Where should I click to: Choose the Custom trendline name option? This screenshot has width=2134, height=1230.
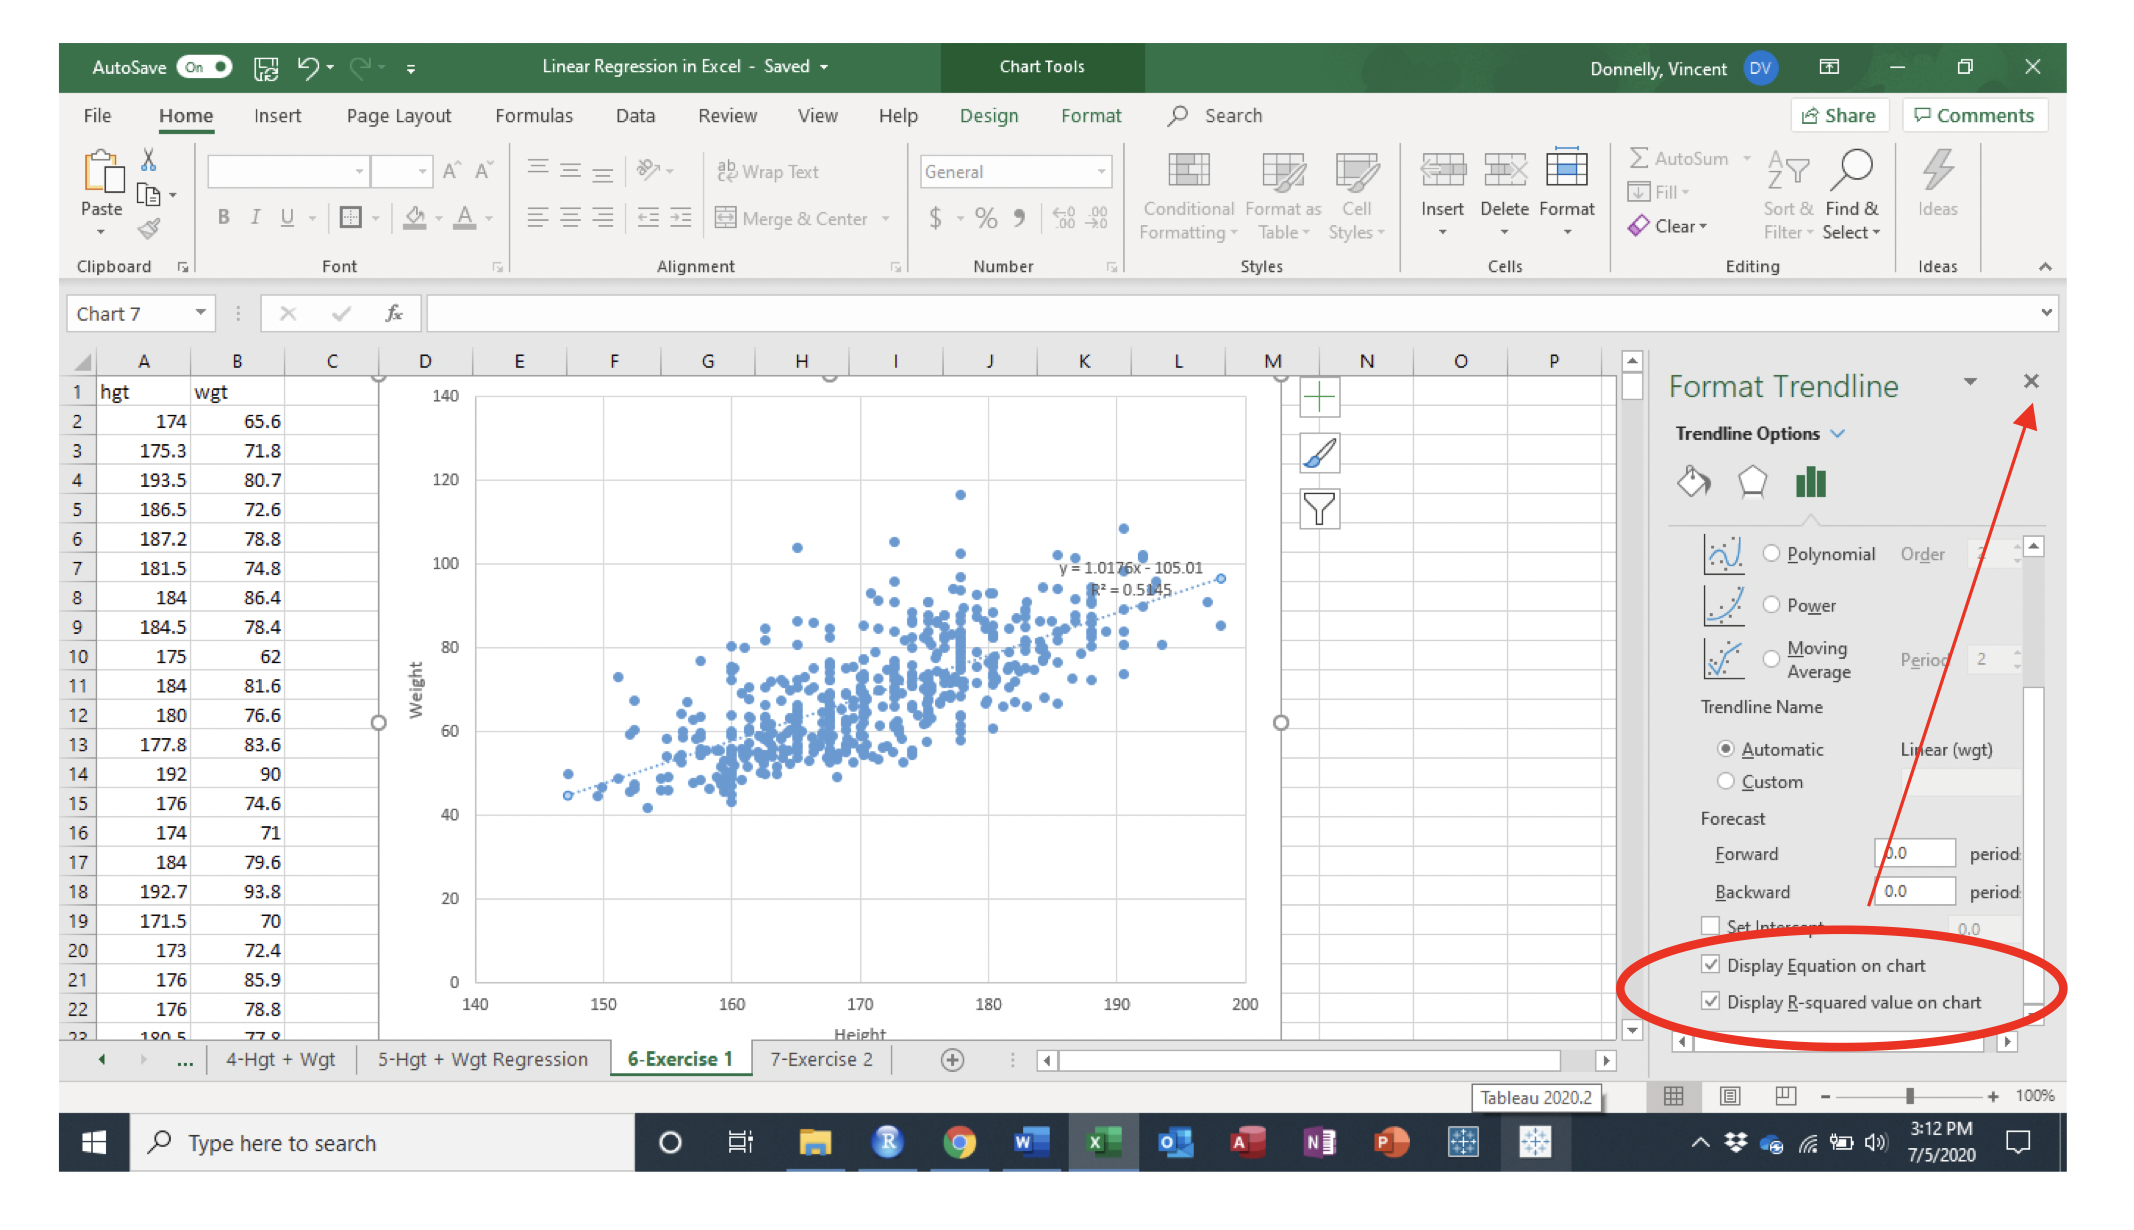pos(1726,782)
